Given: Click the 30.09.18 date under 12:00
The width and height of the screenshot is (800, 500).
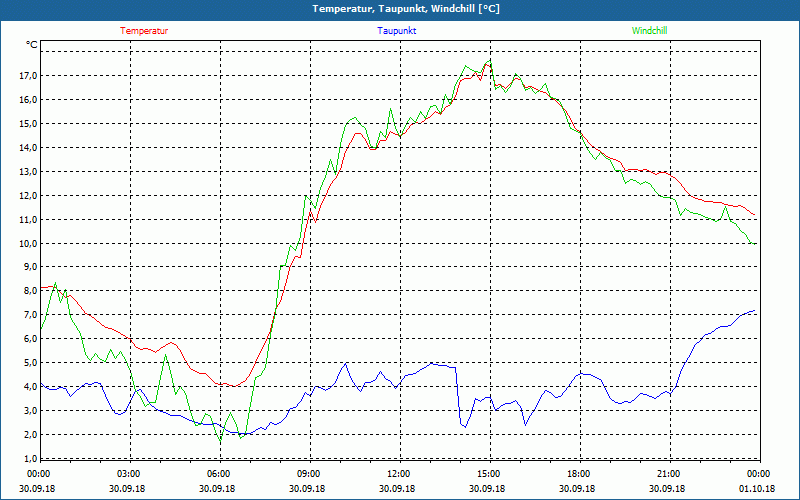Looking at the screenshot, I should 397,488.
